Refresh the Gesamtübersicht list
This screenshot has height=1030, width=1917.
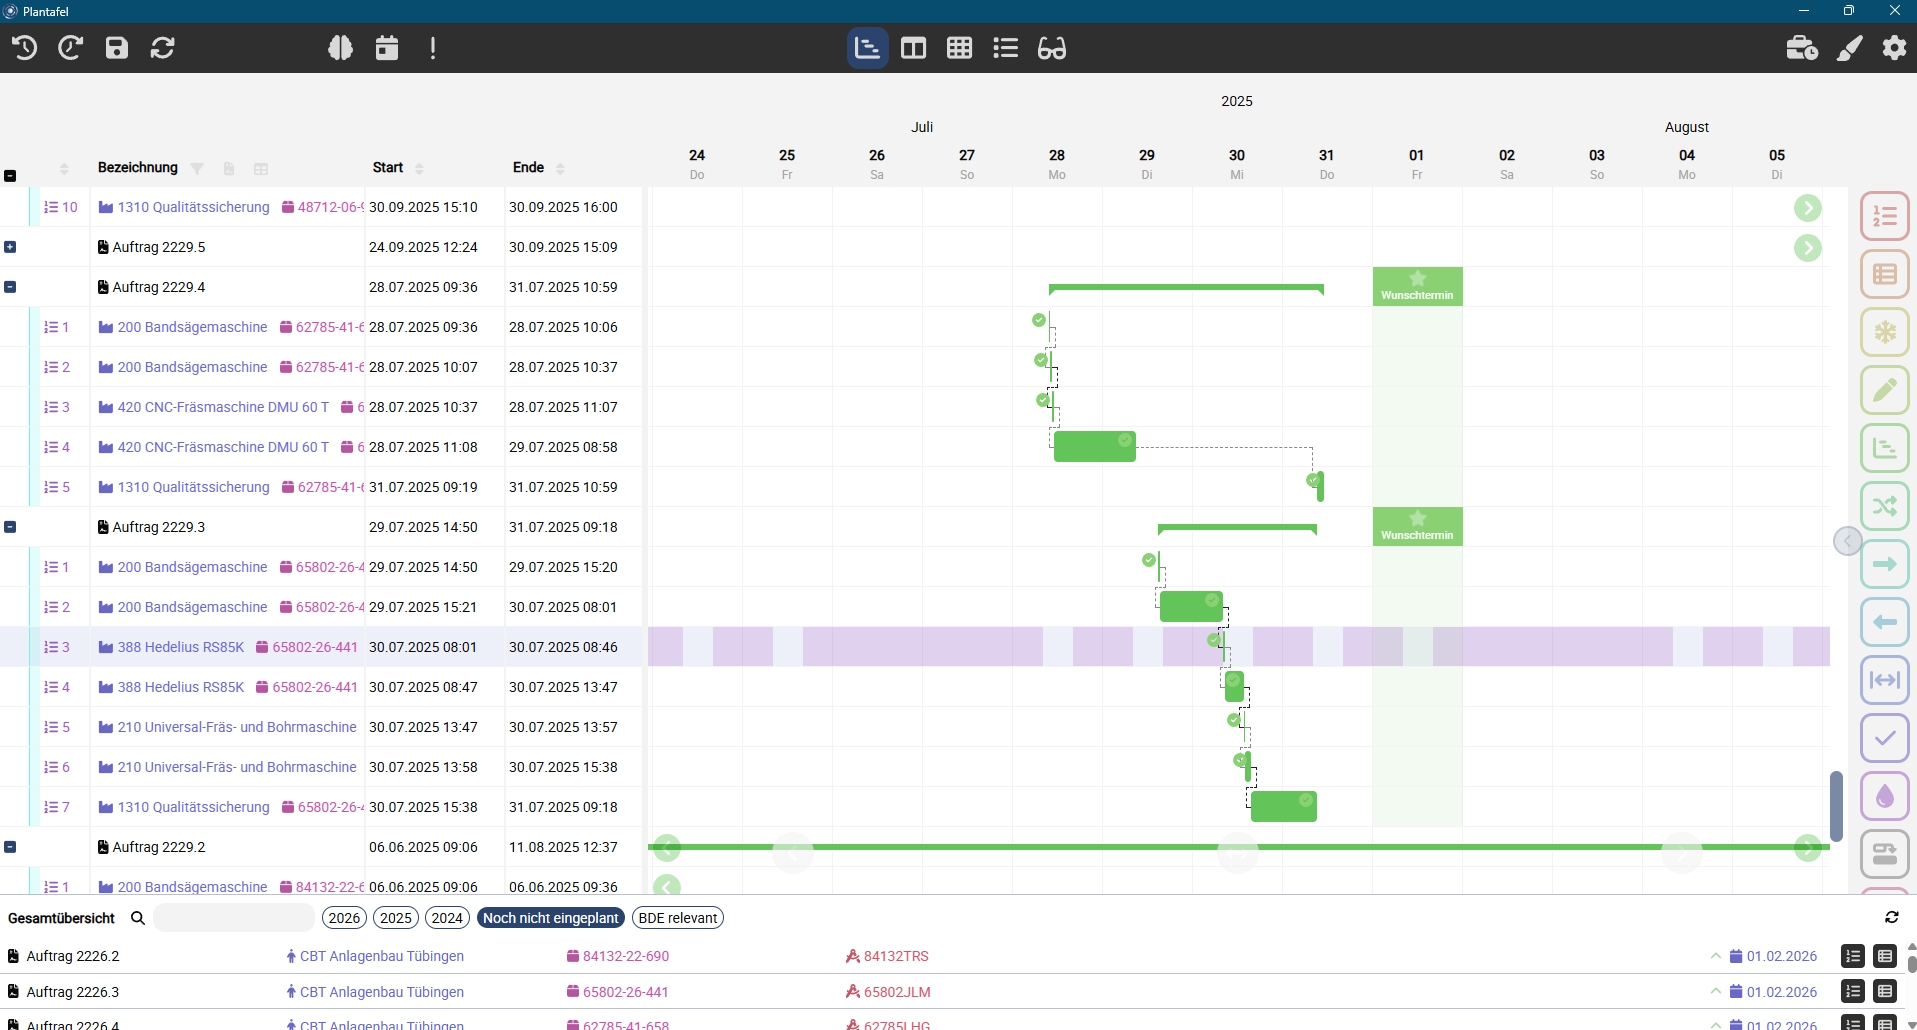tap(1892, 917)
